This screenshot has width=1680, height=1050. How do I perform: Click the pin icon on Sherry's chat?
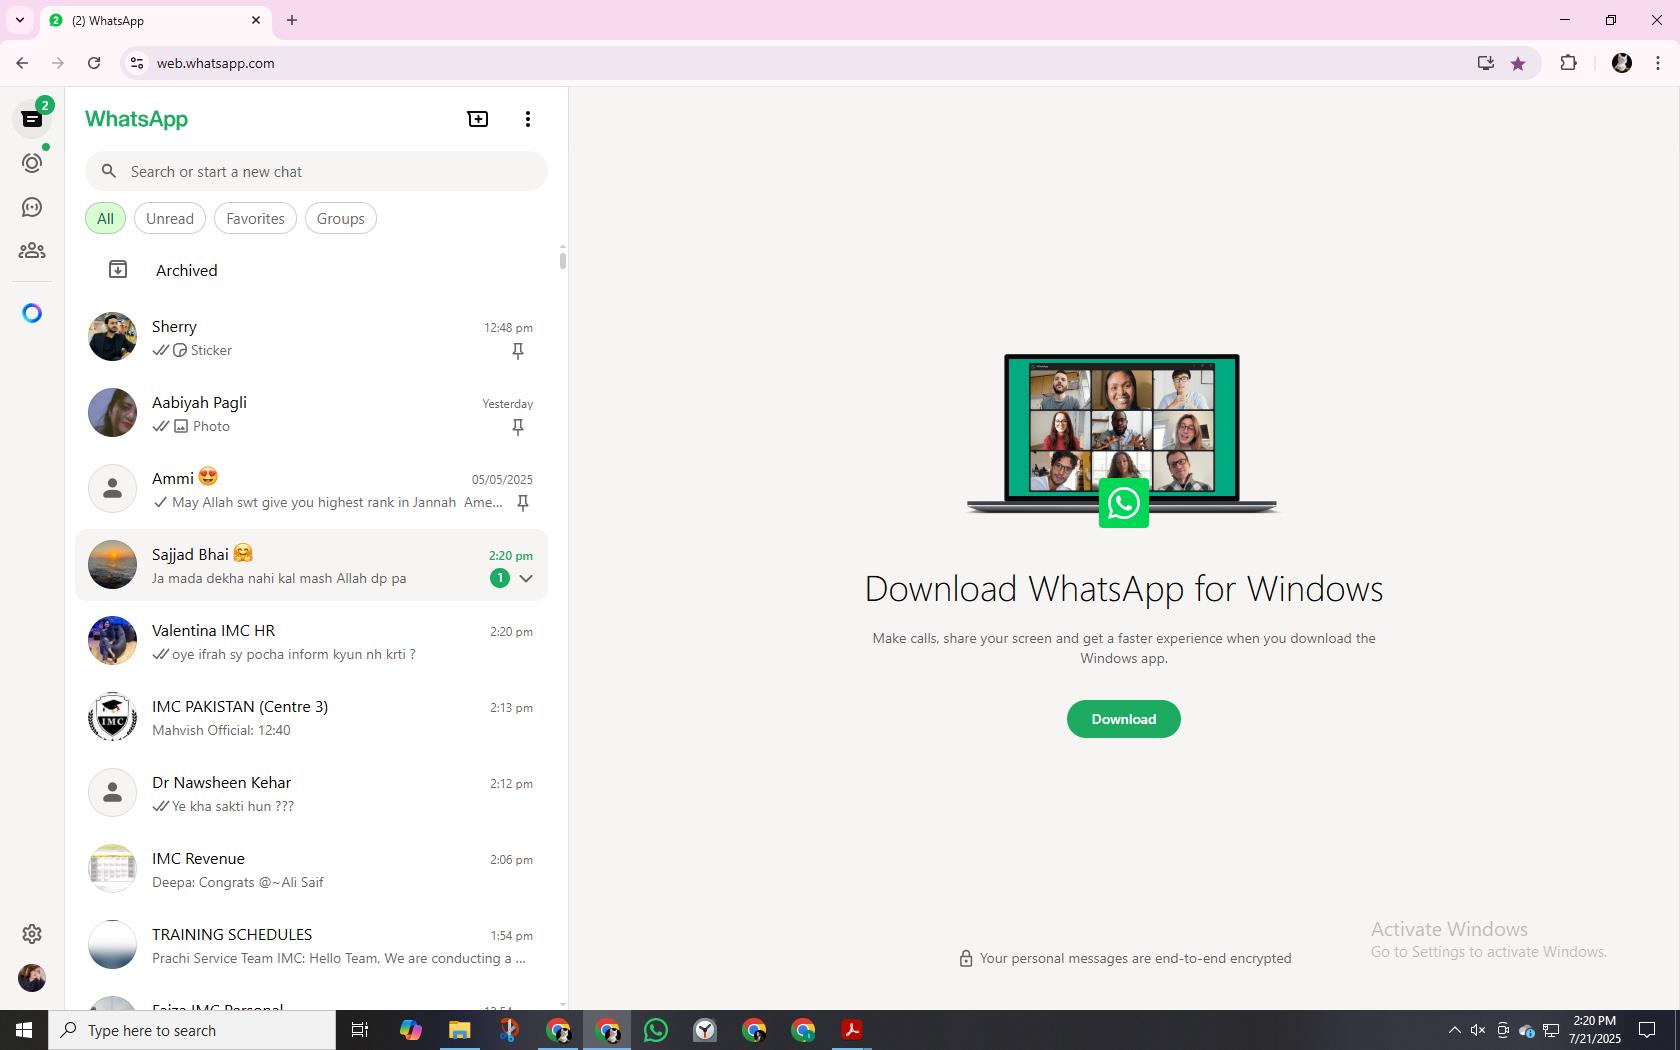click(x=518, y=351)
